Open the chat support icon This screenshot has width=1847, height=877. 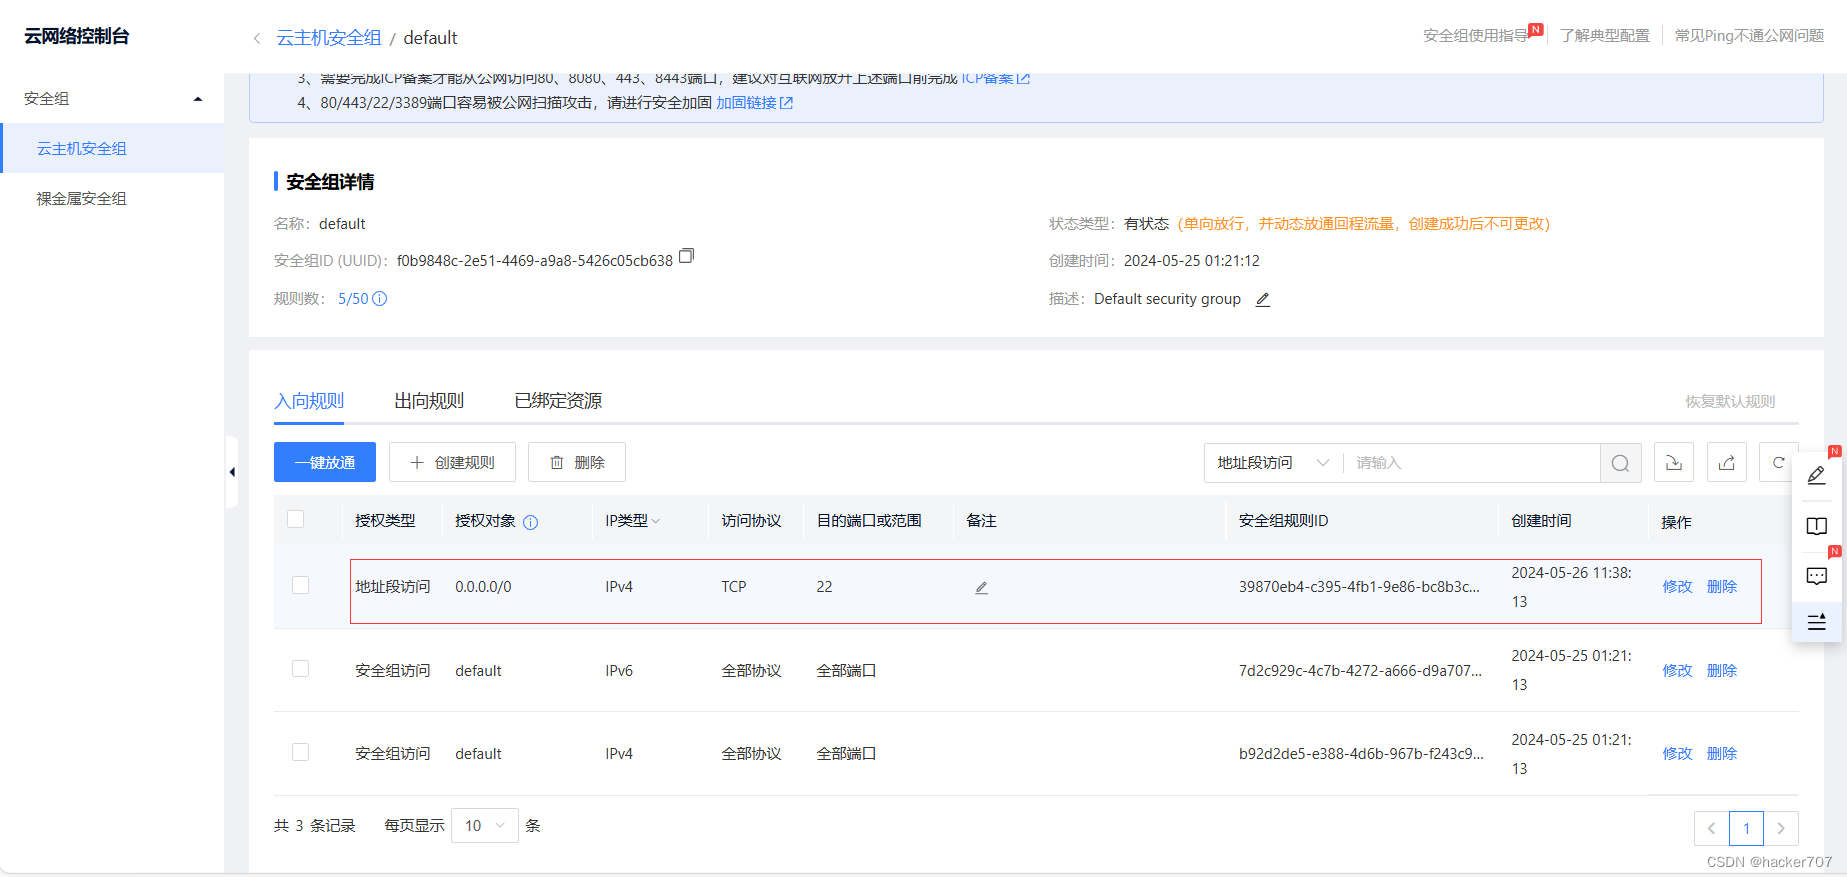pos(1817,576)
